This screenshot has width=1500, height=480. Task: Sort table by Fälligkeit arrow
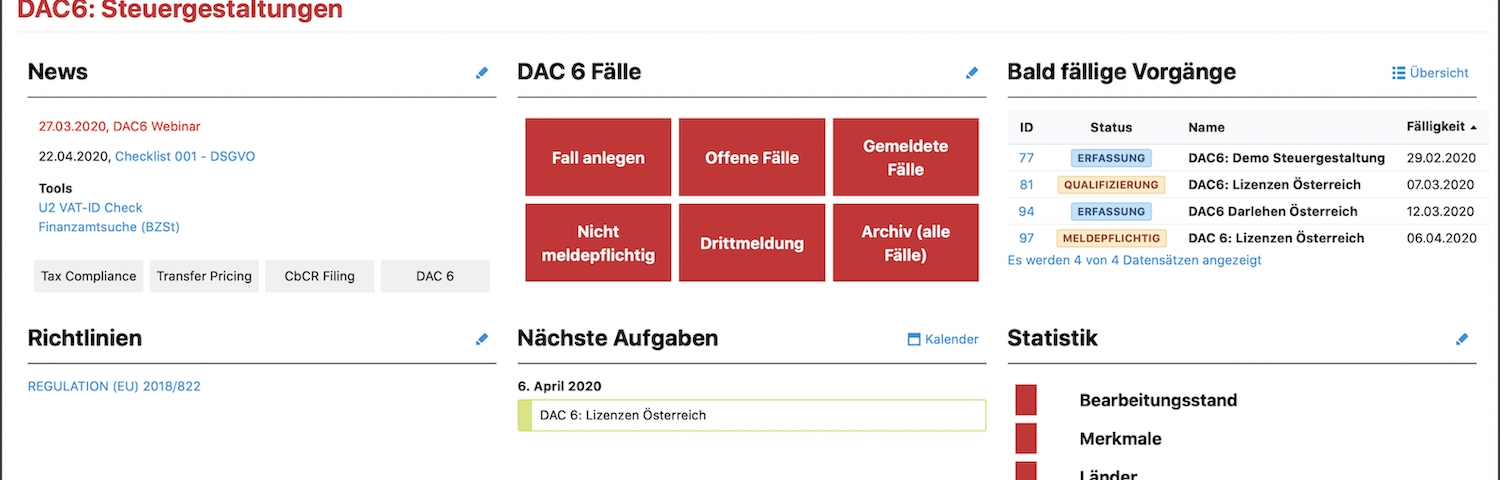tap(1473, 127)
